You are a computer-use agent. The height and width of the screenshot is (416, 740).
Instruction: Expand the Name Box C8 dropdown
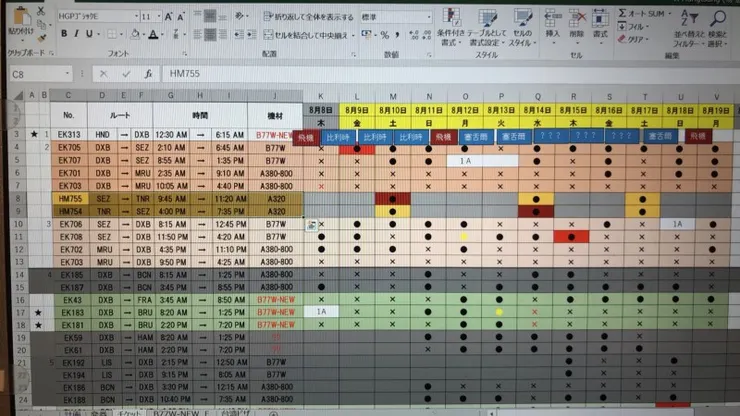click(67, 74)
